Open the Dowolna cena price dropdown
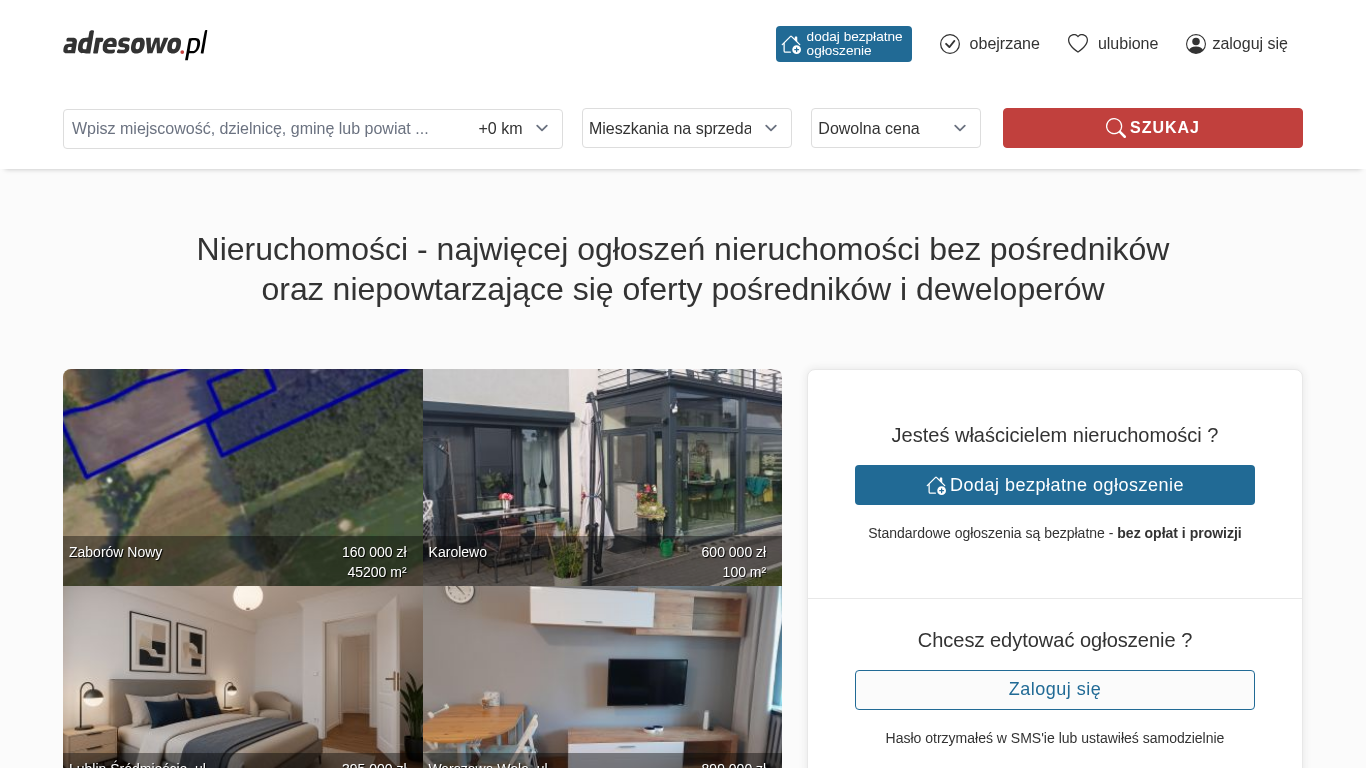The image size is (1366, 768). pos(895,128)
